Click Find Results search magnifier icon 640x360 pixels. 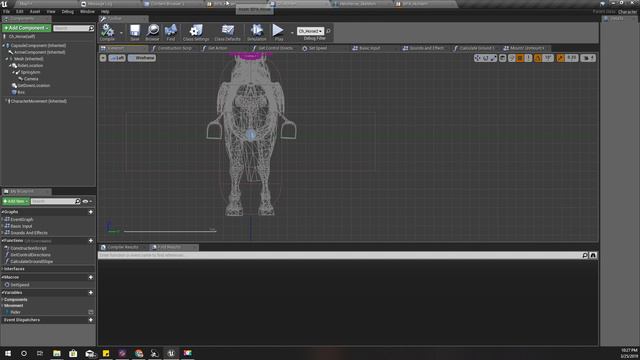coord(585,255)
